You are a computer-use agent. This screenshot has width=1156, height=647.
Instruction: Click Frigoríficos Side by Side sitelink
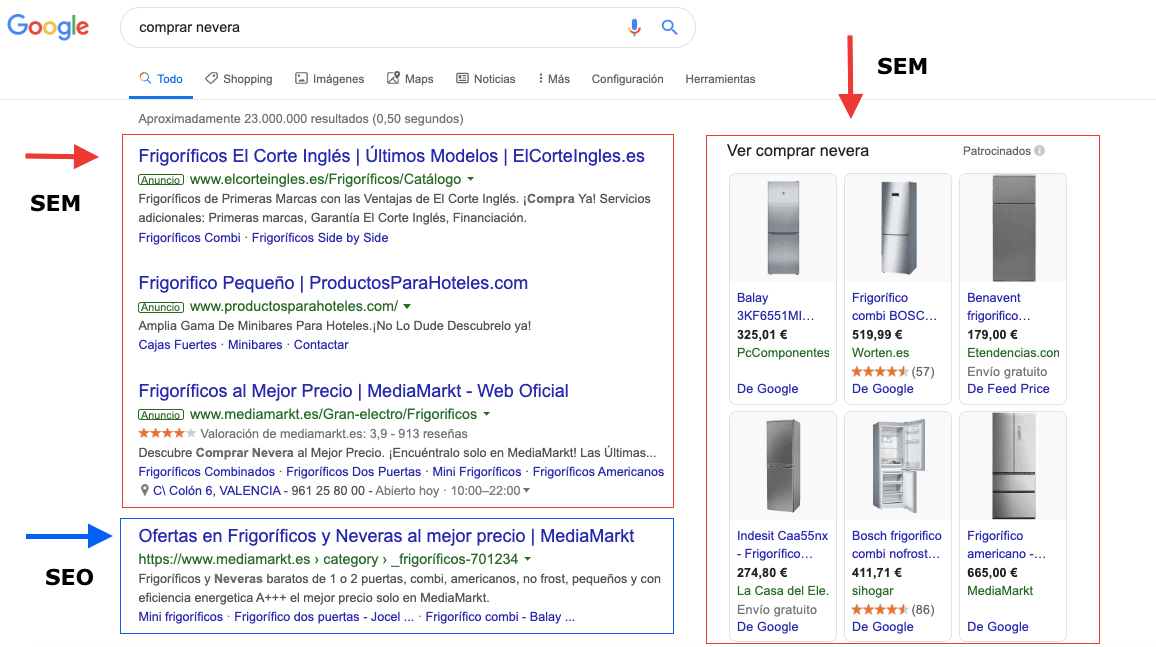320,237
